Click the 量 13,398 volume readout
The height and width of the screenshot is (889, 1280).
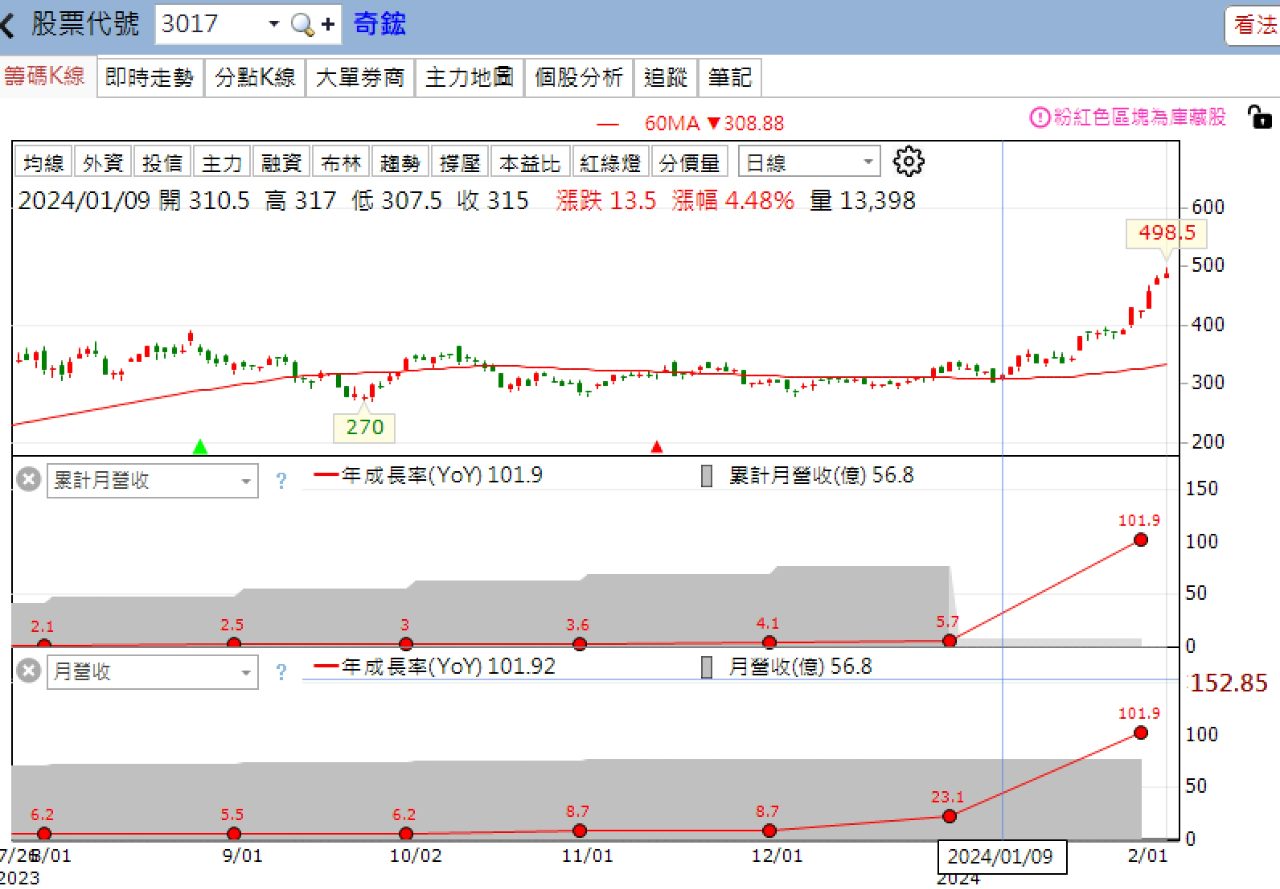862,201
